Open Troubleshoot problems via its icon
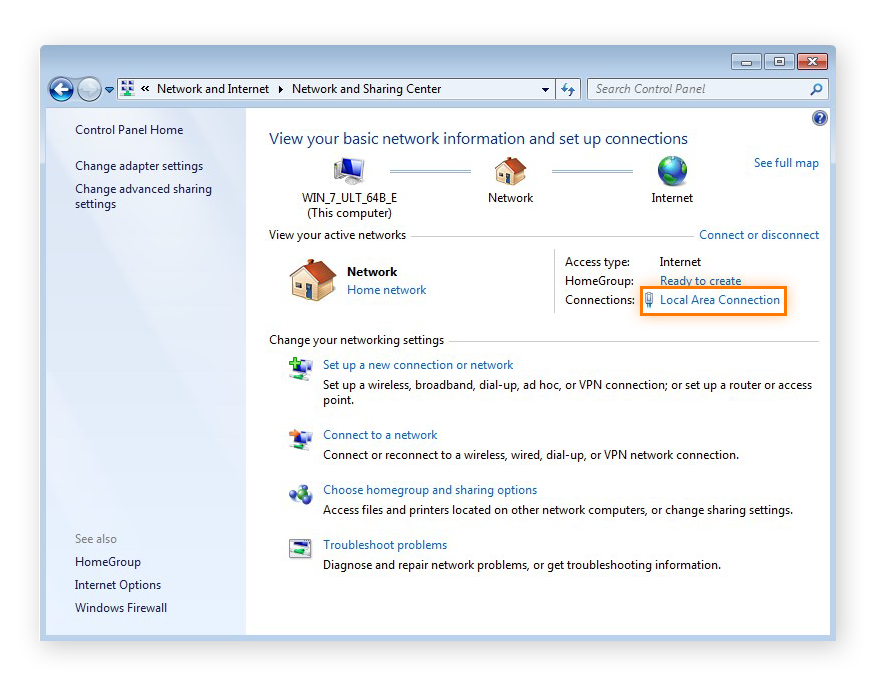The width and height of the screenshot is (877, 687). (x=300, y=548)
